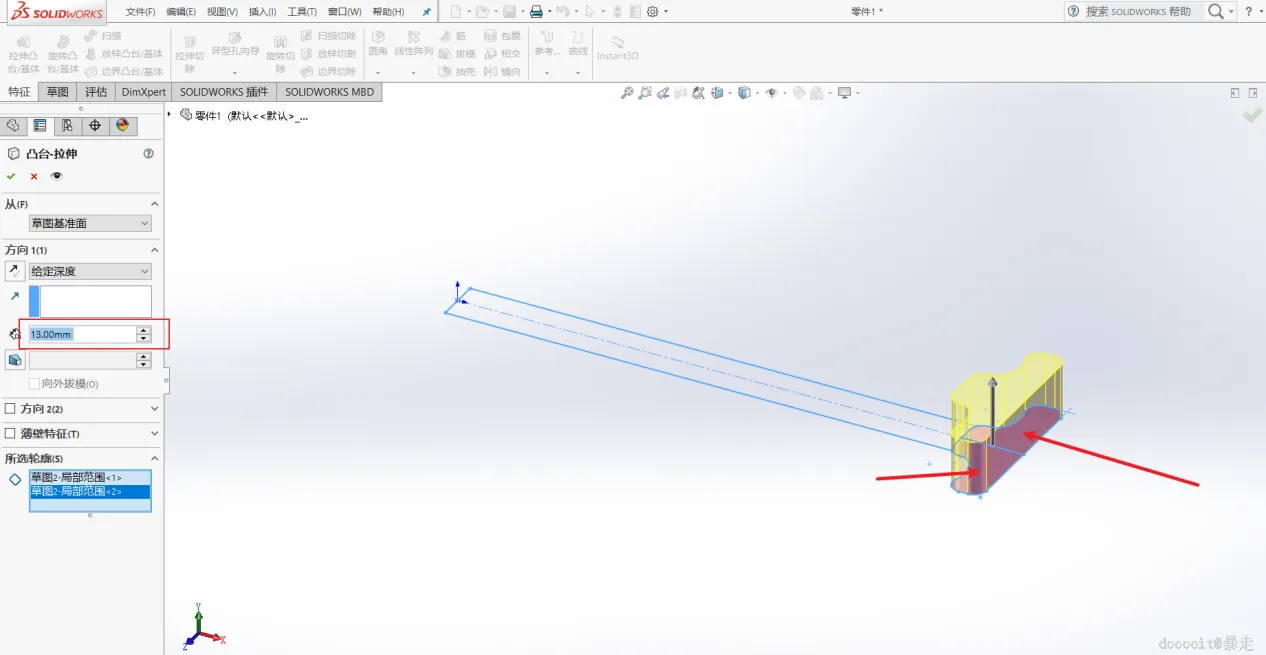Screen dimensions: 1266x655
Task: Open the ConfigurationManager panel tab
Action: tap(67, 125)
